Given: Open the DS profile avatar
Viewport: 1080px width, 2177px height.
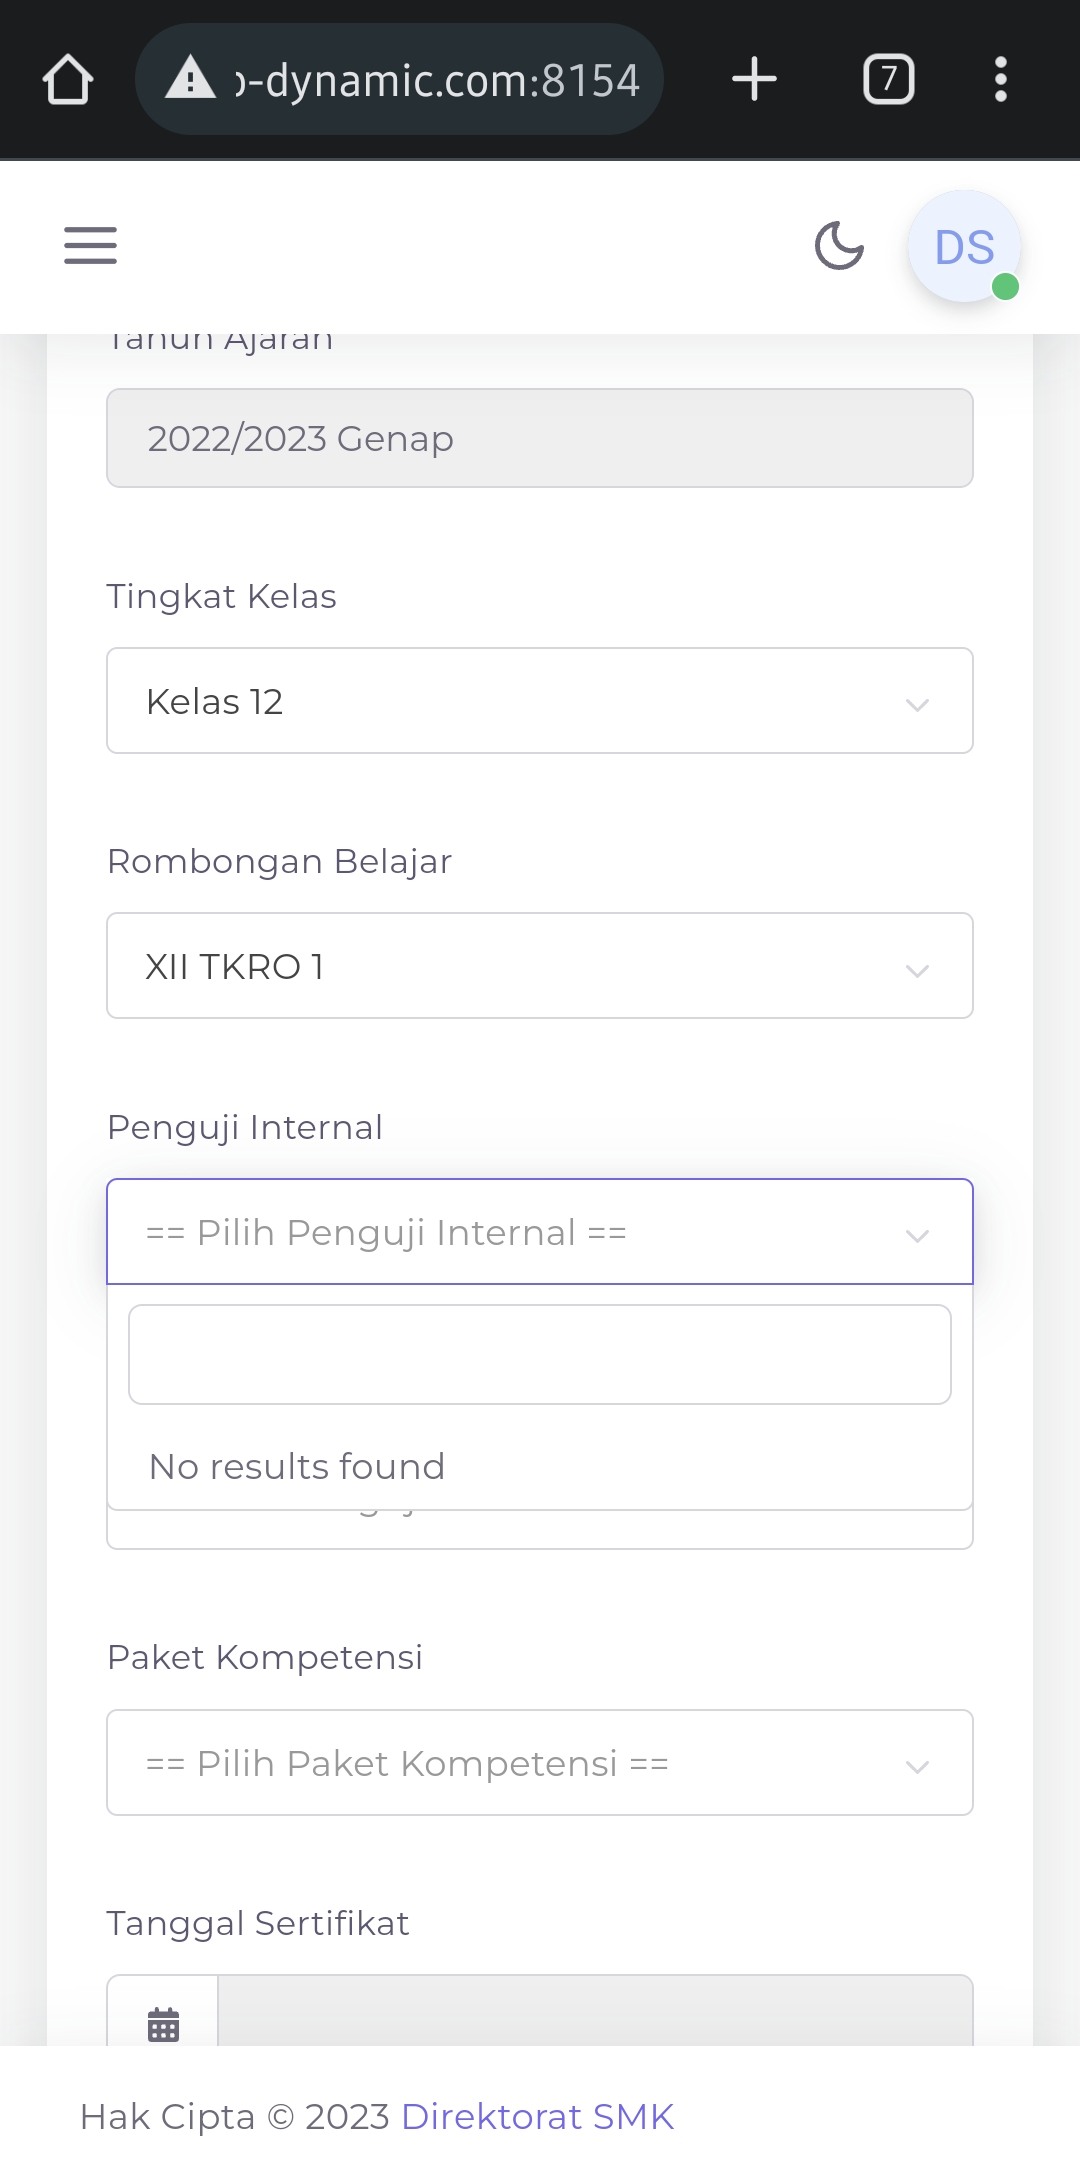Looking at the screenshot, I should click(961, 246).
